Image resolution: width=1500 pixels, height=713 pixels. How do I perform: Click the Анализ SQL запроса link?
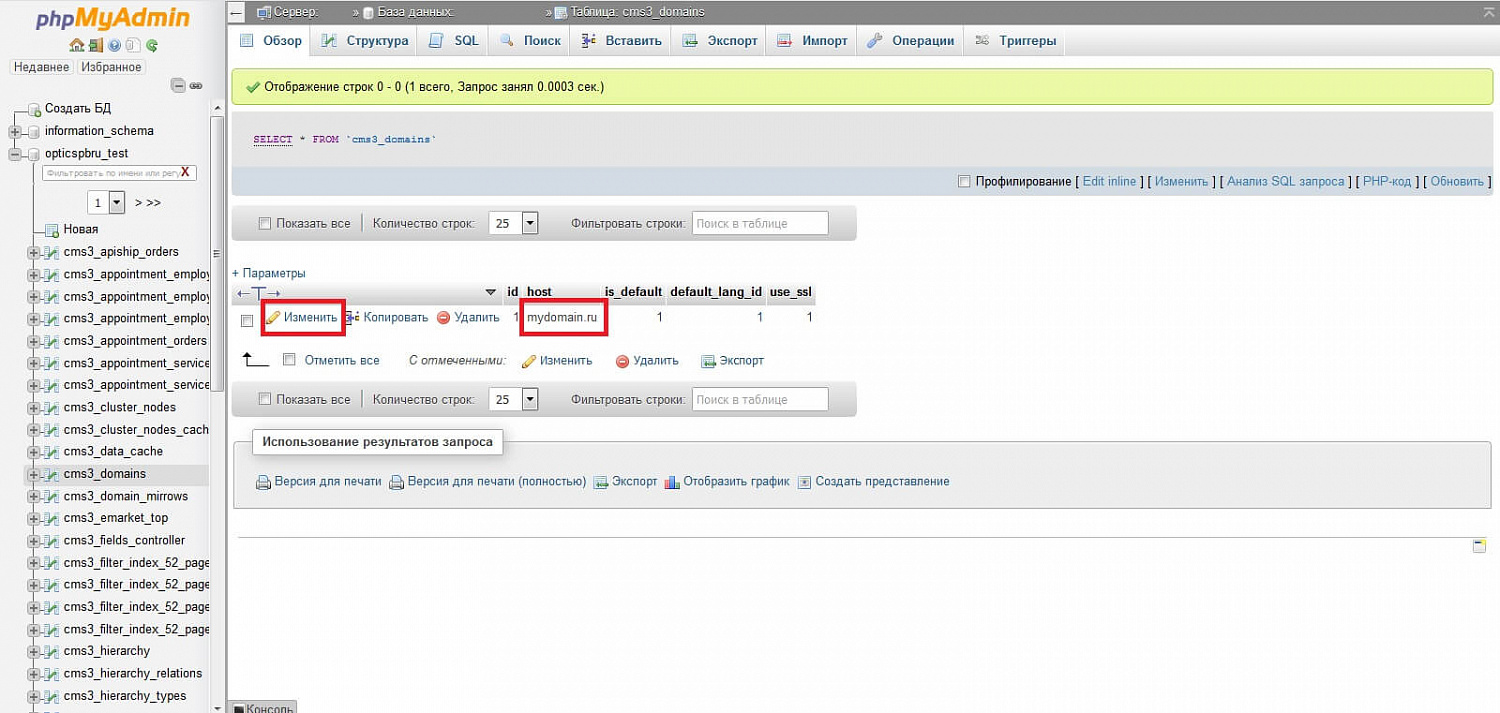point(1285,181)
